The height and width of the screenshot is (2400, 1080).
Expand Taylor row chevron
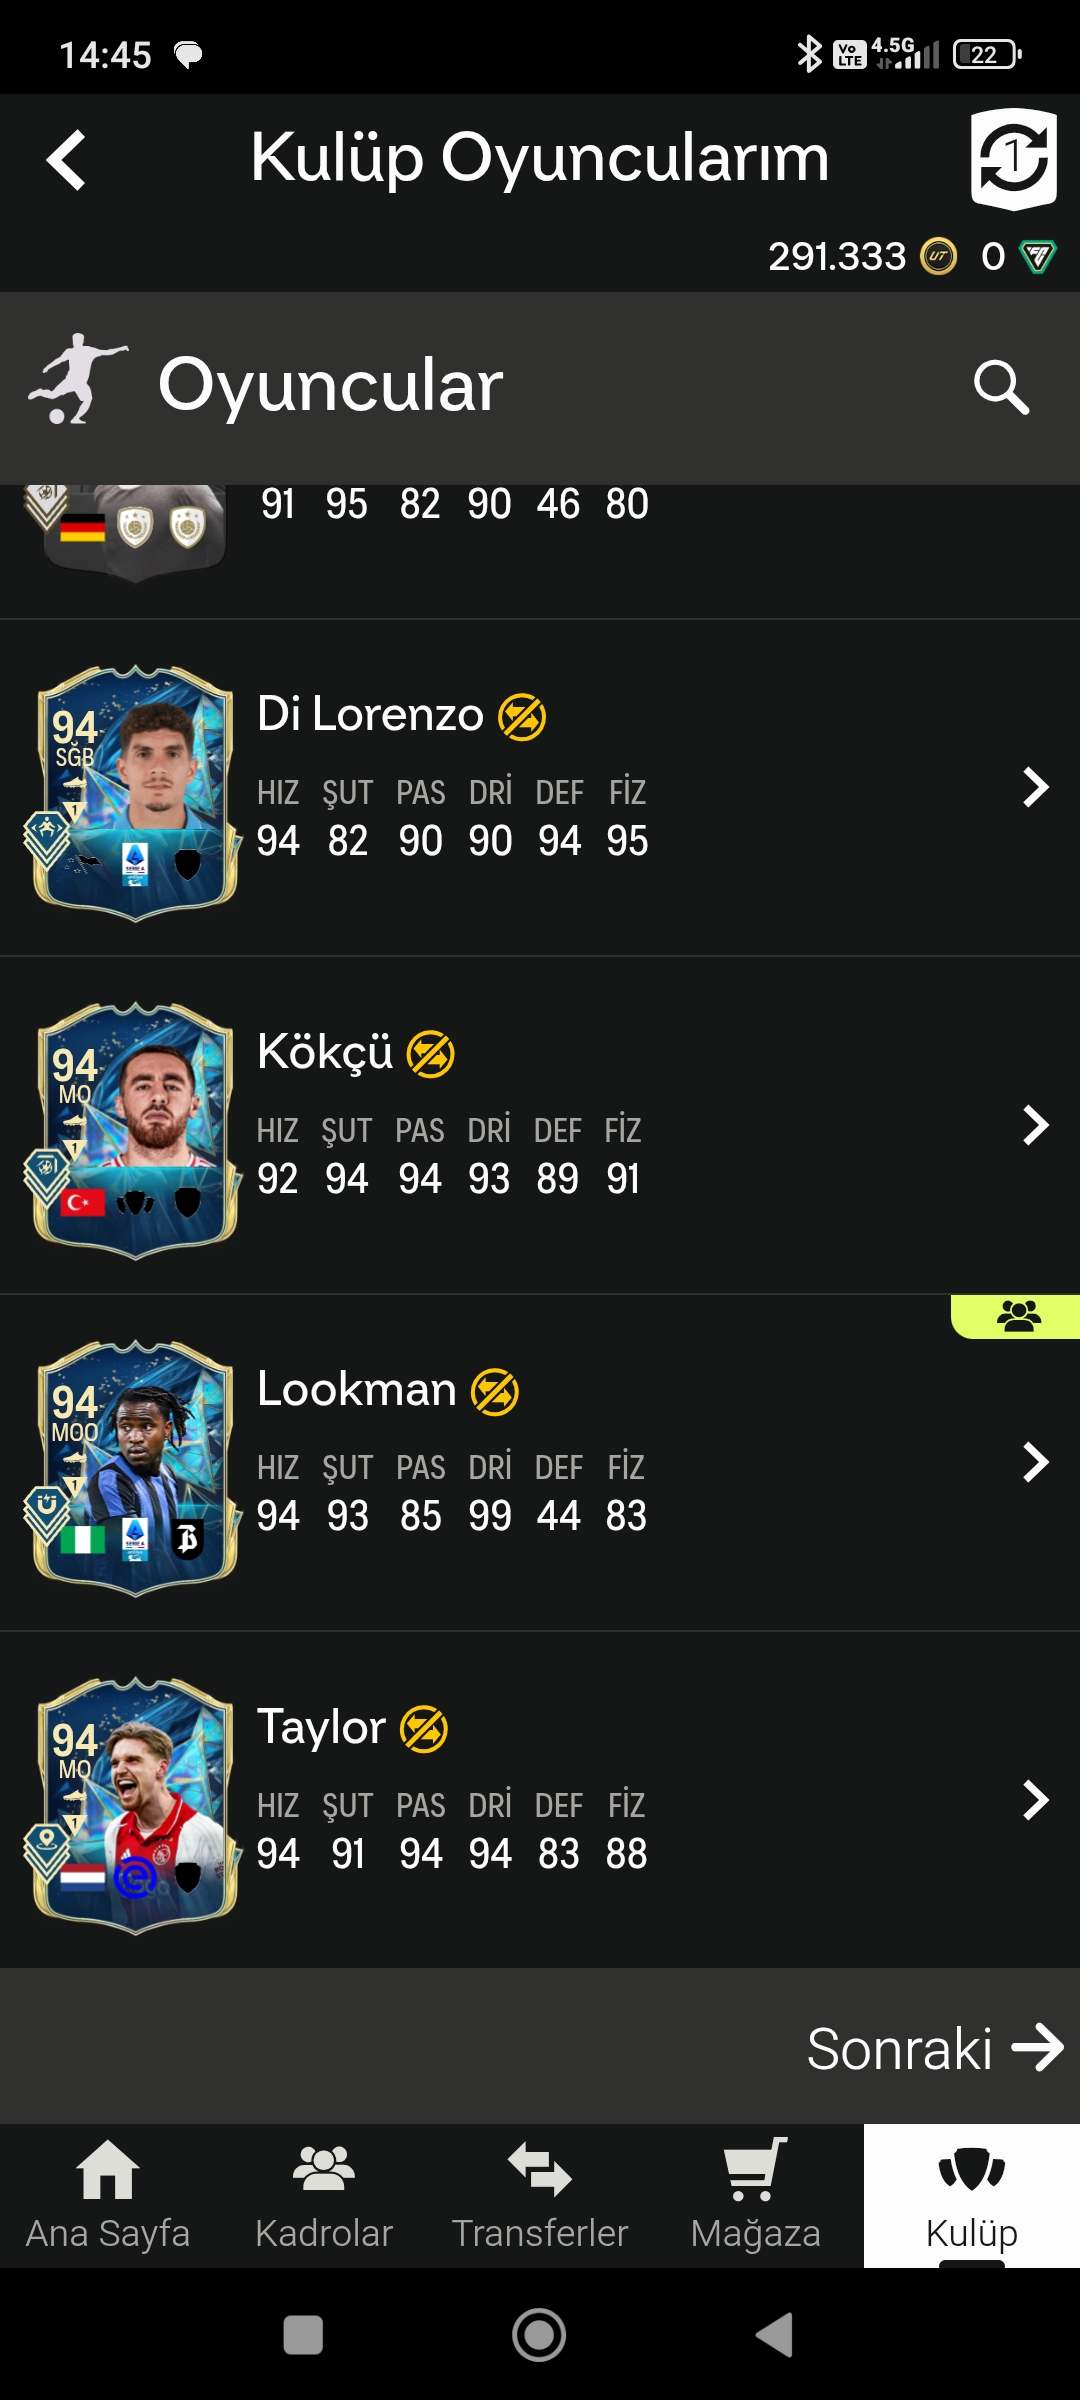pyautogui.click(x=1036, y=1800)
